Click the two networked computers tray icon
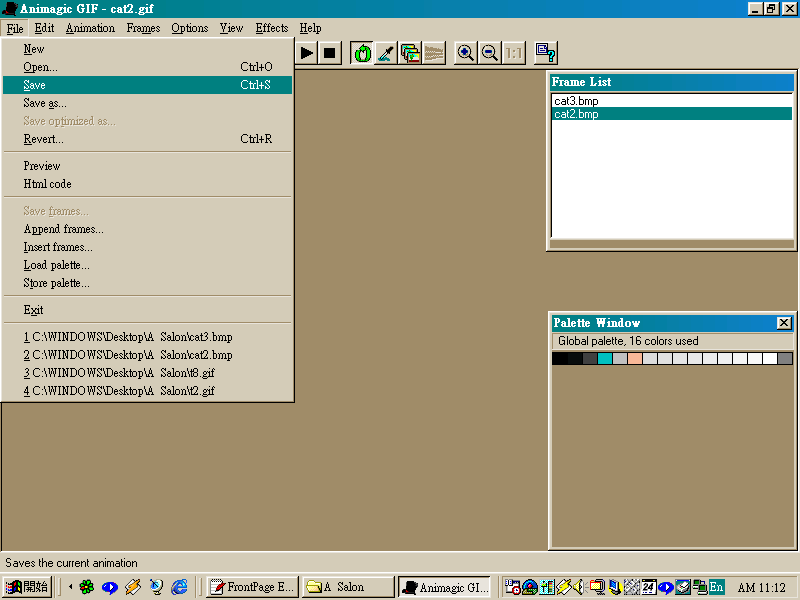The image size is (800, 600). coord(700,587)
